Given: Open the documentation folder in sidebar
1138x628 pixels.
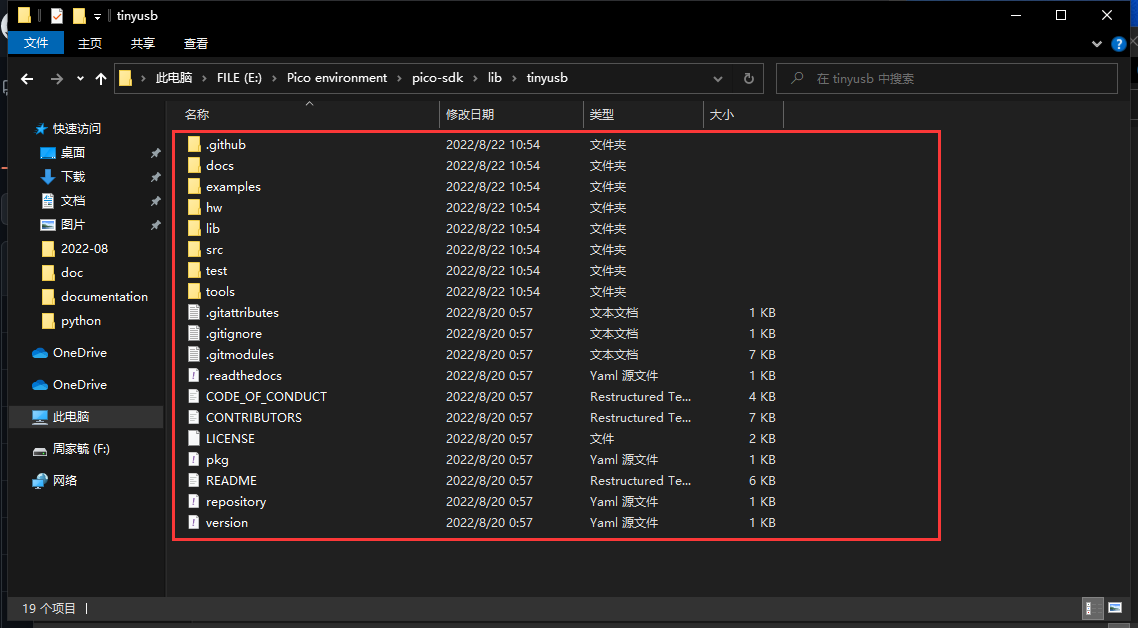Looking at the screenshot, I should click(x=105, y=296).
